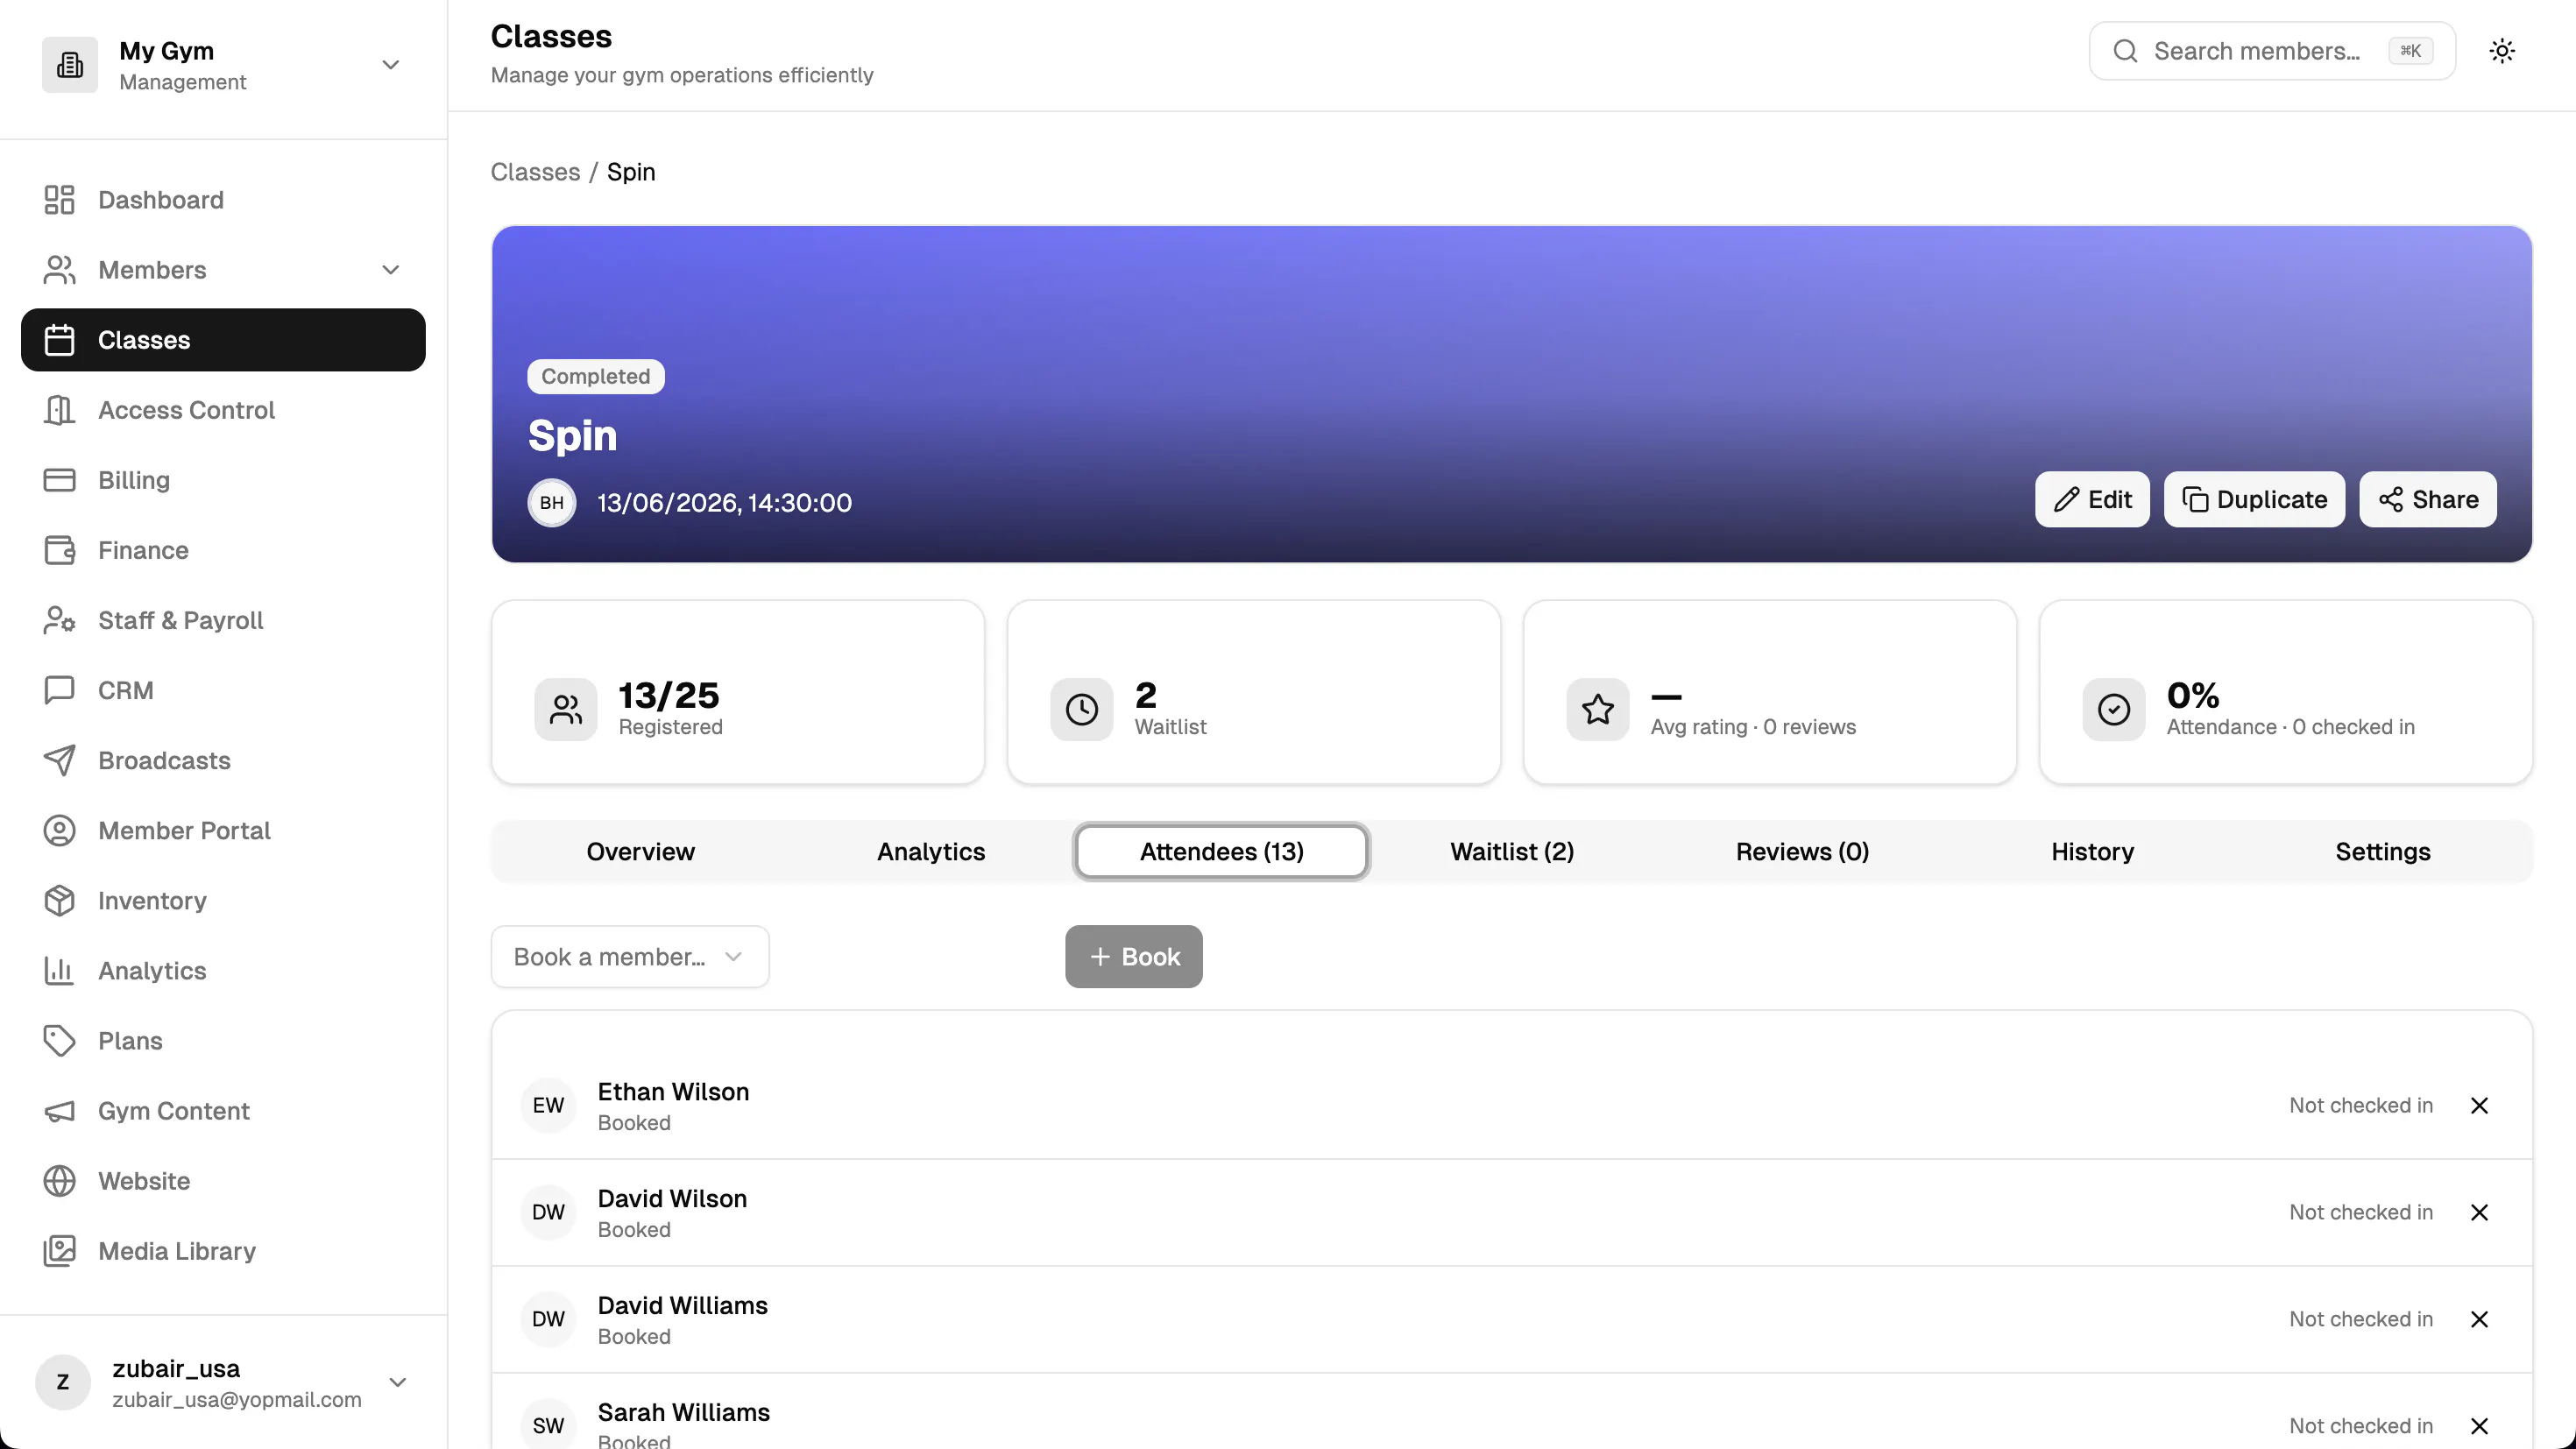Screen dimensions: 2576x1449
Task: Click the Classes breadcrumb link
Action: [x=535, y=172]
